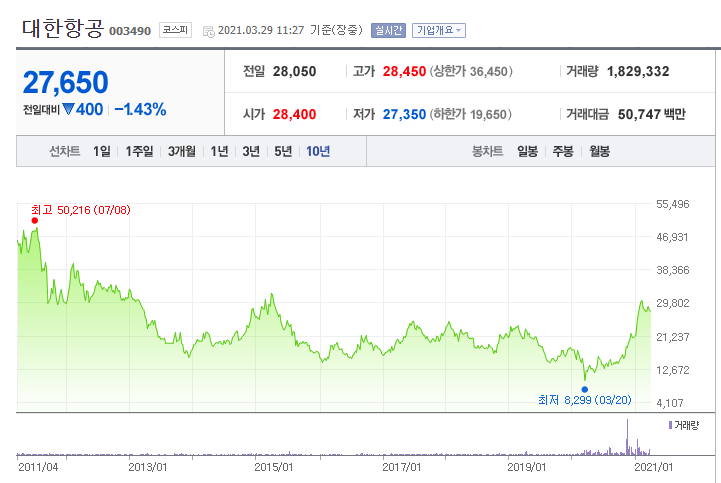Click the 2021/01 axis label
721x483 pixels.
(653, 467)
